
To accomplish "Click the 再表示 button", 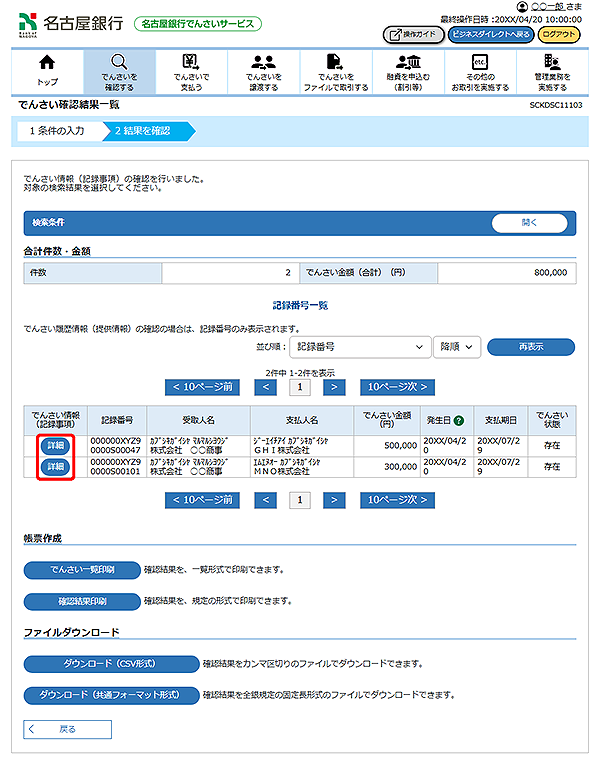I will [x=530, y=347].
